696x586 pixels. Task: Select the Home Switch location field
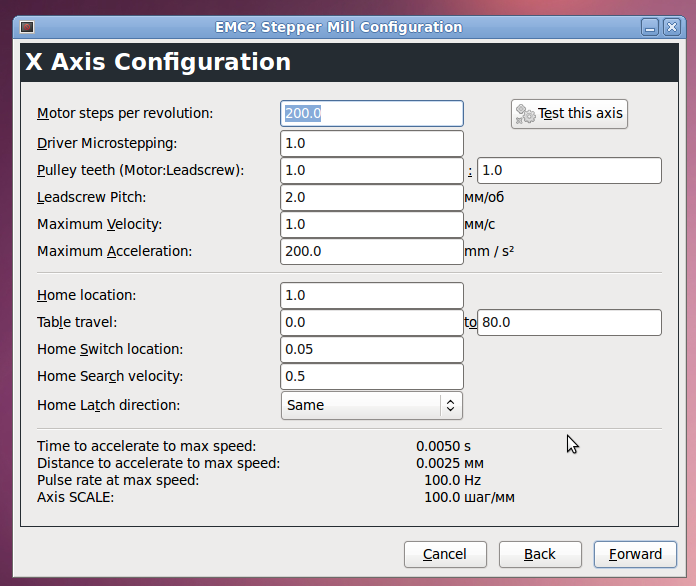tap(372, 350)
